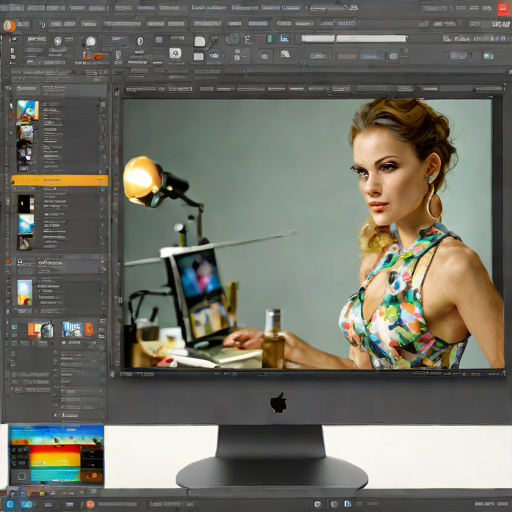Click the small blue grid icon in toolbar
Image resolution: width=512 pixels, height=512 pixels.
[x=159, y=40]
